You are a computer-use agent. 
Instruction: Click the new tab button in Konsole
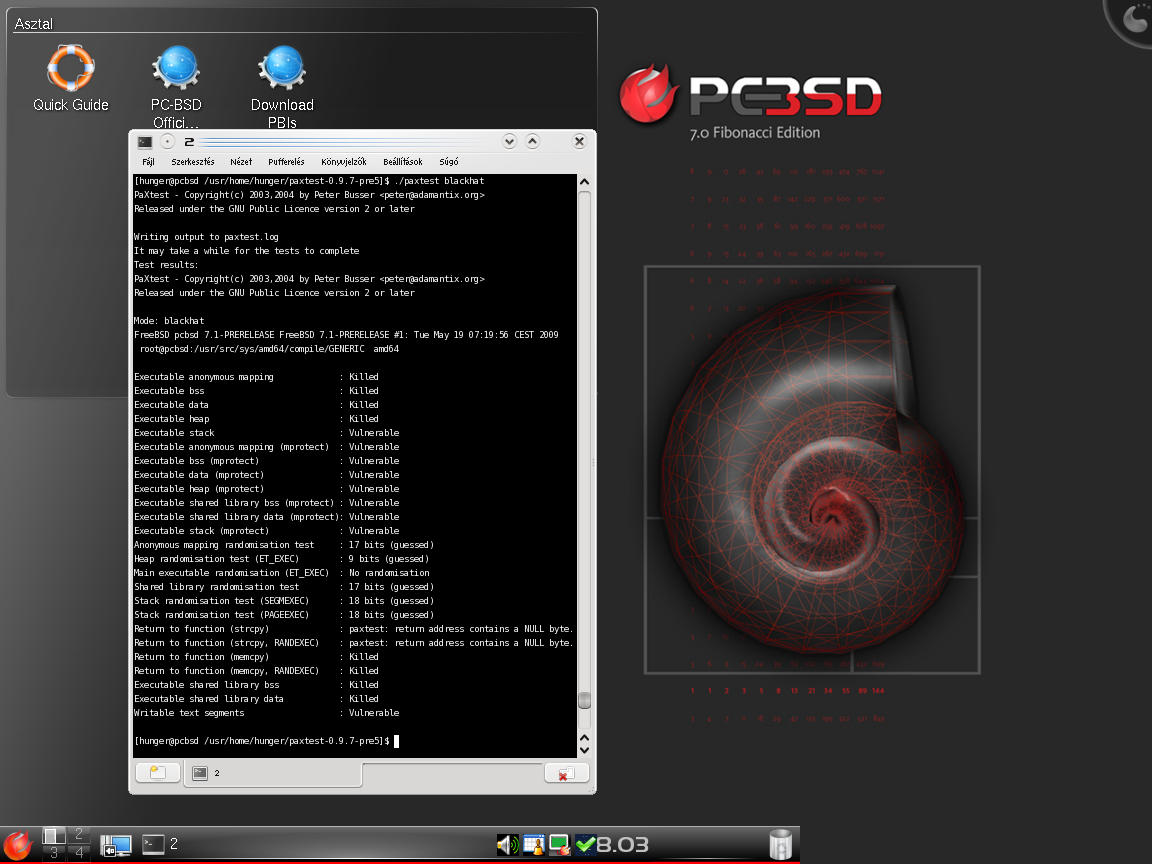(158, 773)
